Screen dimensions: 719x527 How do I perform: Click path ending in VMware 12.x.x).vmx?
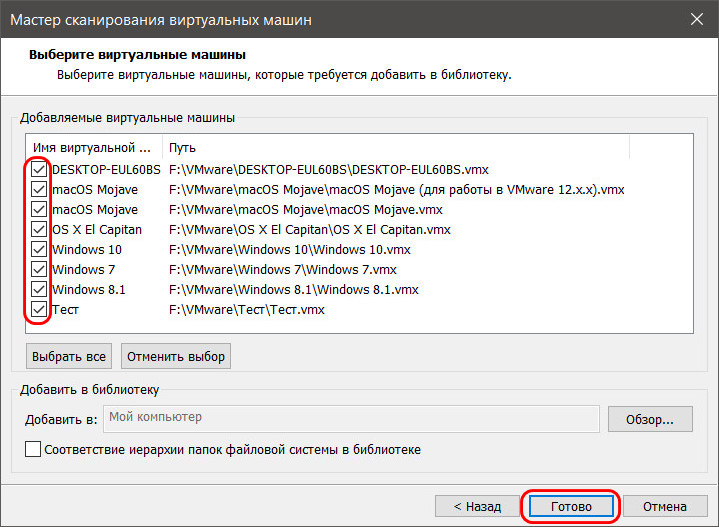[x=397, y=189]
